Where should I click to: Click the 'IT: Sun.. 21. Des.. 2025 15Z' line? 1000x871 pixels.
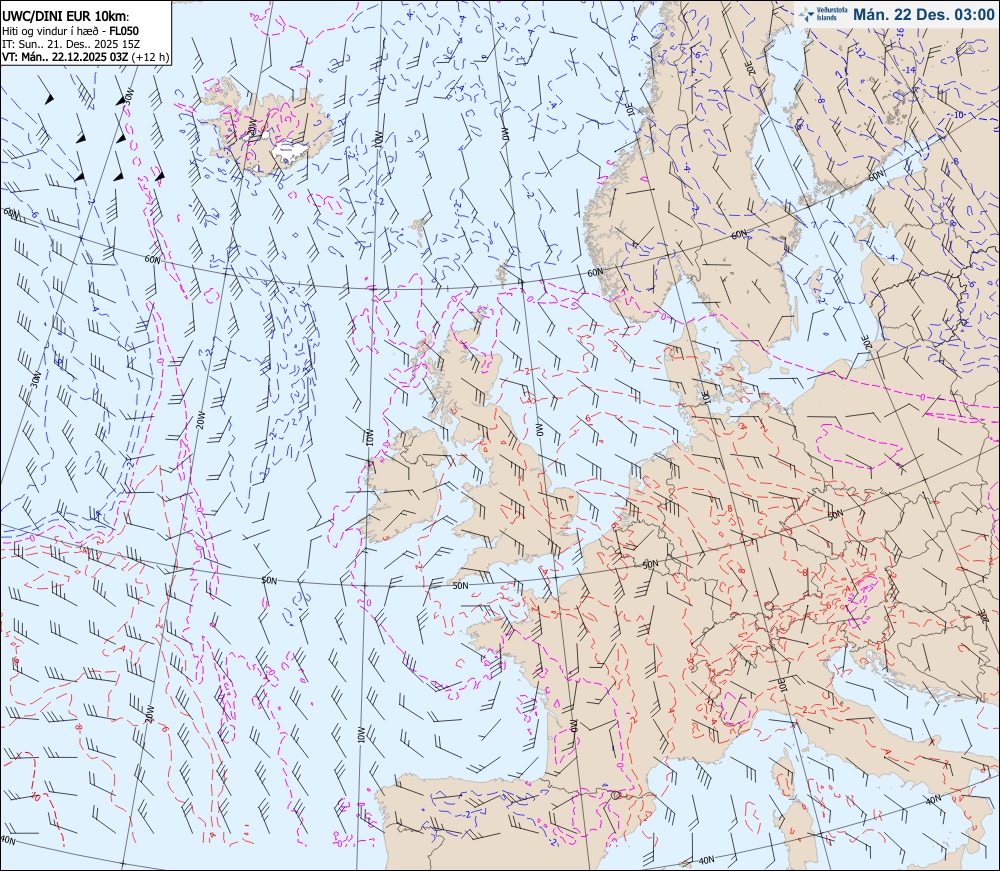[71, 44]
